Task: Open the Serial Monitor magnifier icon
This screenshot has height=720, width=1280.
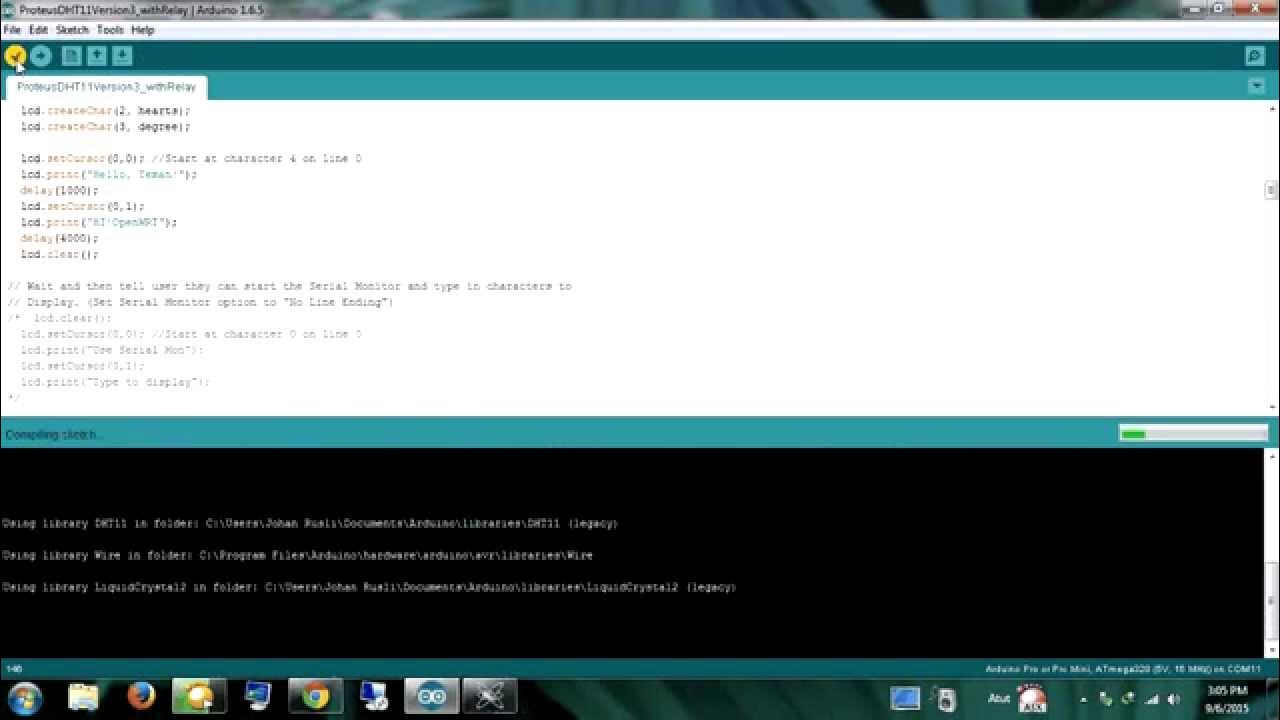Action: (1255, 56)
